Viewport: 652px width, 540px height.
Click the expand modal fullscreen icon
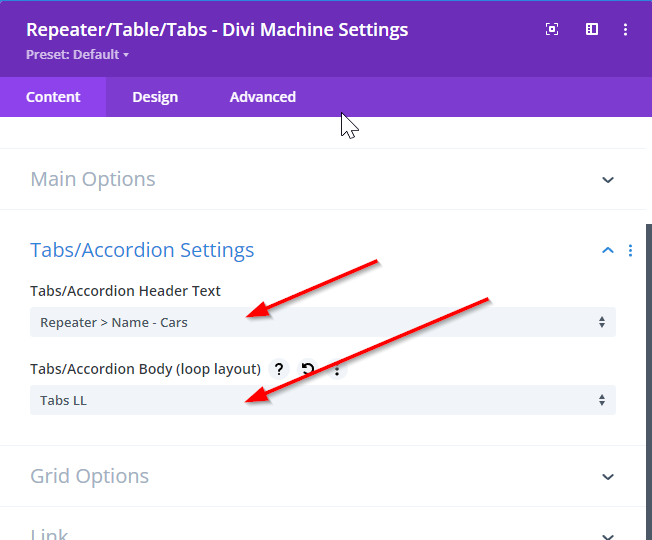click(552, 30)
